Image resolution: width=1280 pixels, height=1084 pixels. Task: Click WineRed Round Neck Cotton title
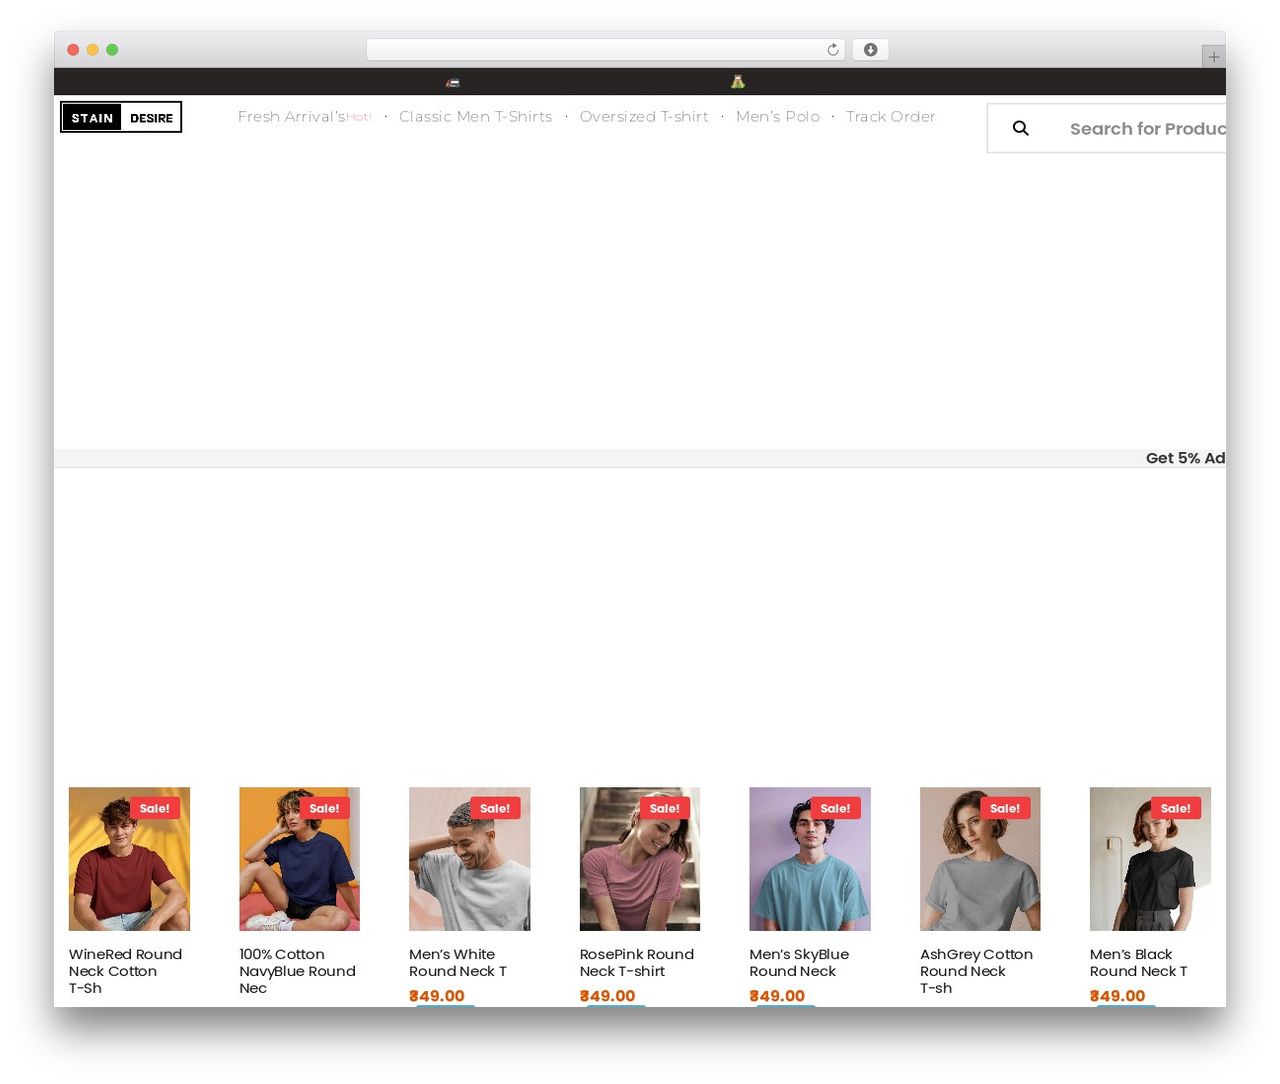126,971
